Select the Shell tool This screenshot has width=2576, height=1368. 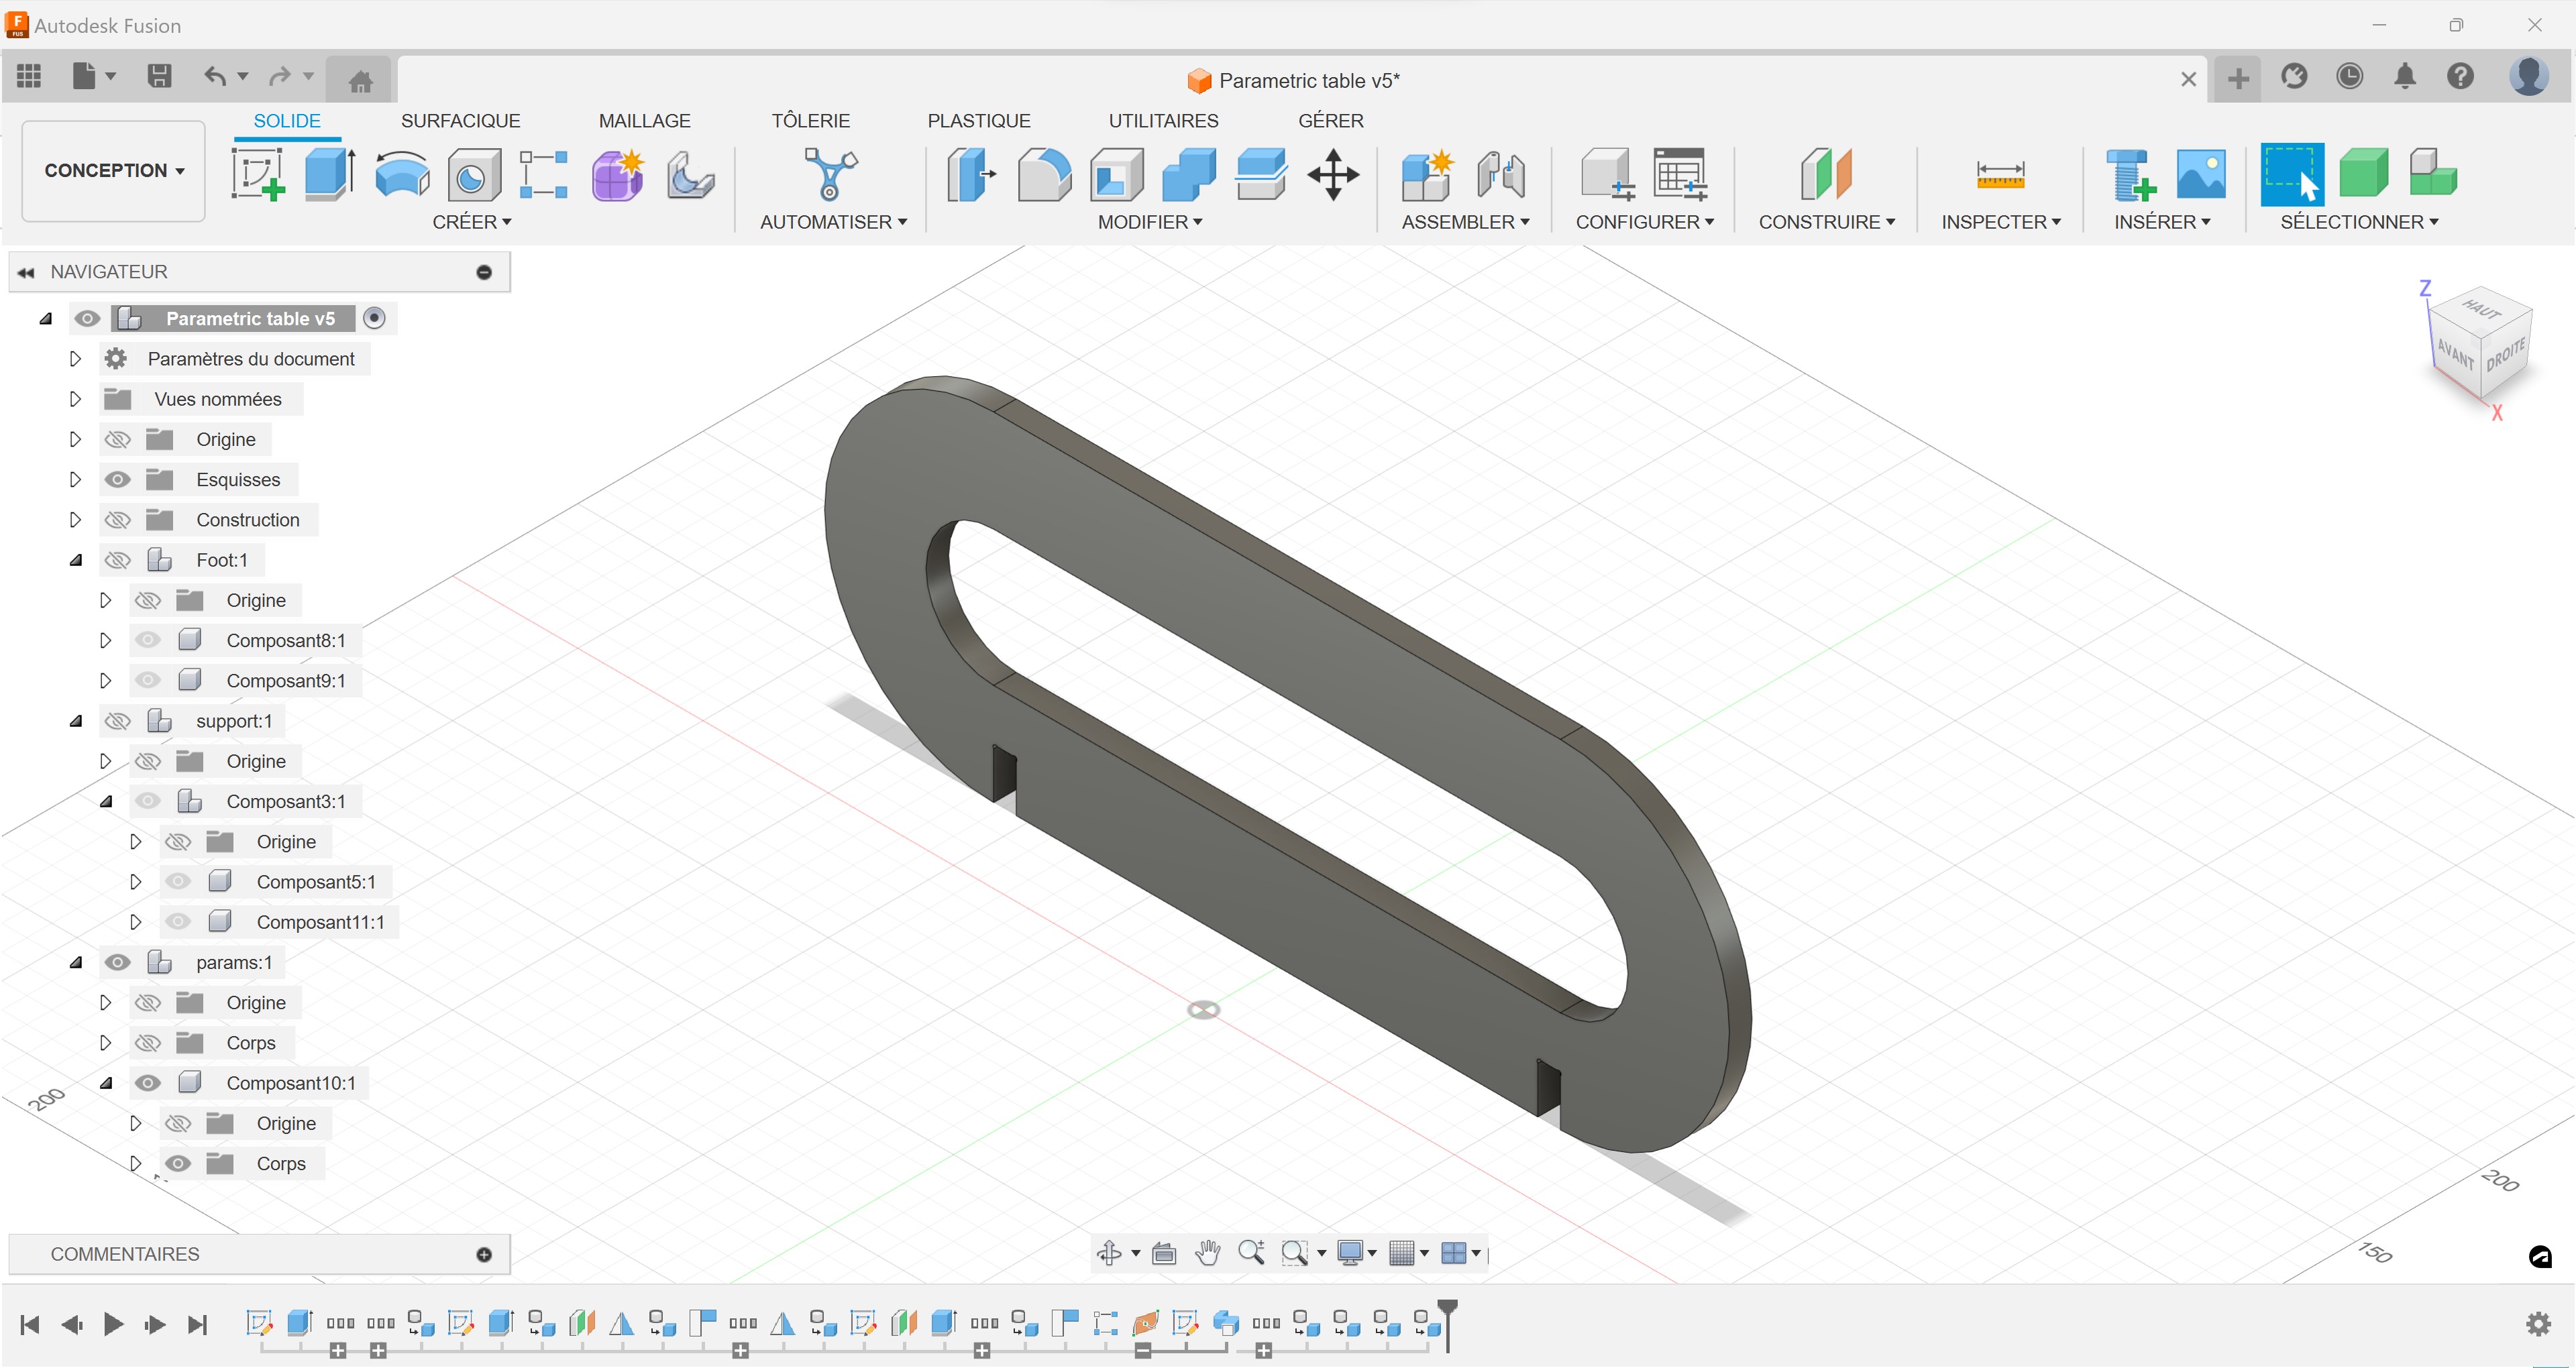click(1117, 174)
